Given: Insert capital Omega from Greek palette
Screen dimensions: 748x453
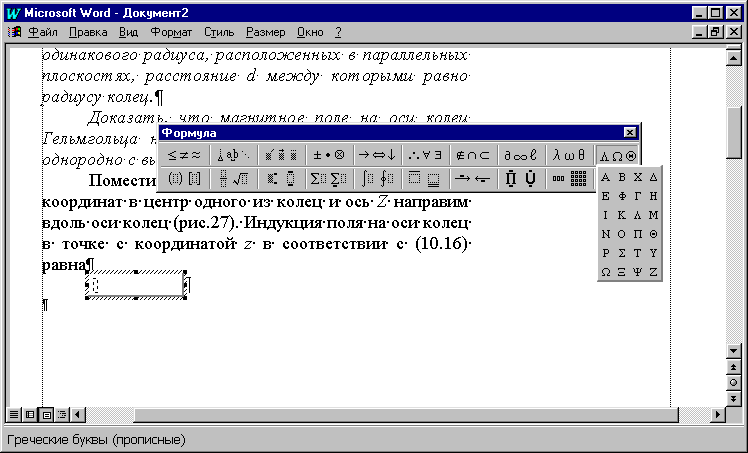Looking at the screenshot, I should tap(605, 272).
